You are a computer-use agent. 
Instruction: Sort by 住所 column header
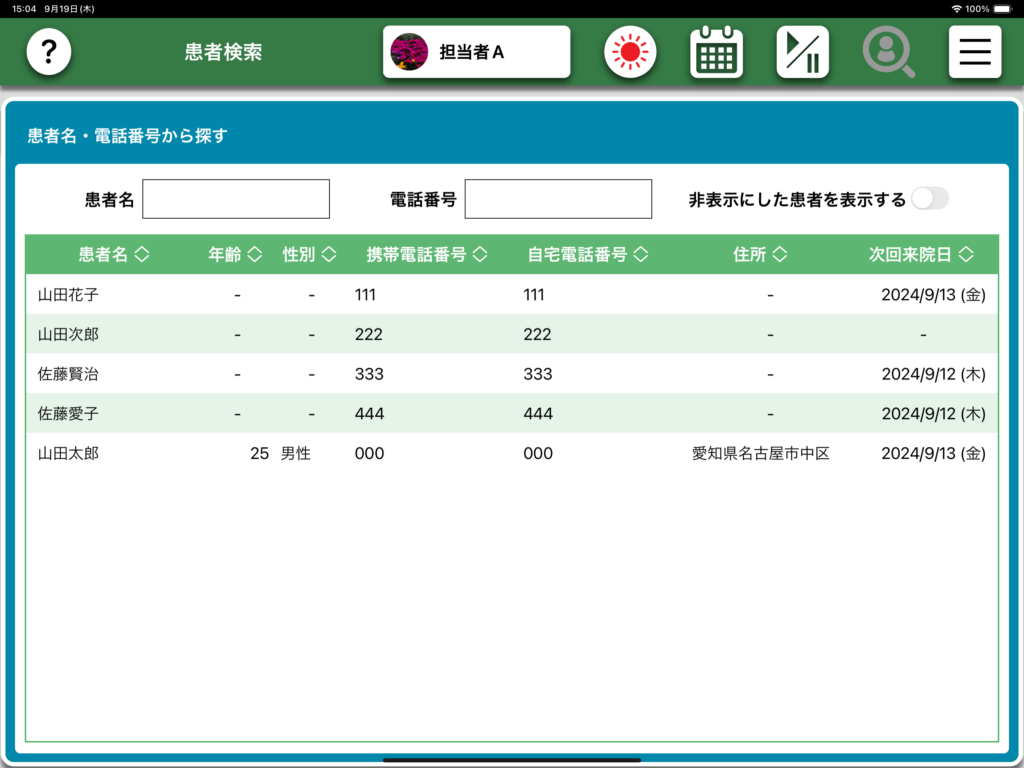(760, 255)
